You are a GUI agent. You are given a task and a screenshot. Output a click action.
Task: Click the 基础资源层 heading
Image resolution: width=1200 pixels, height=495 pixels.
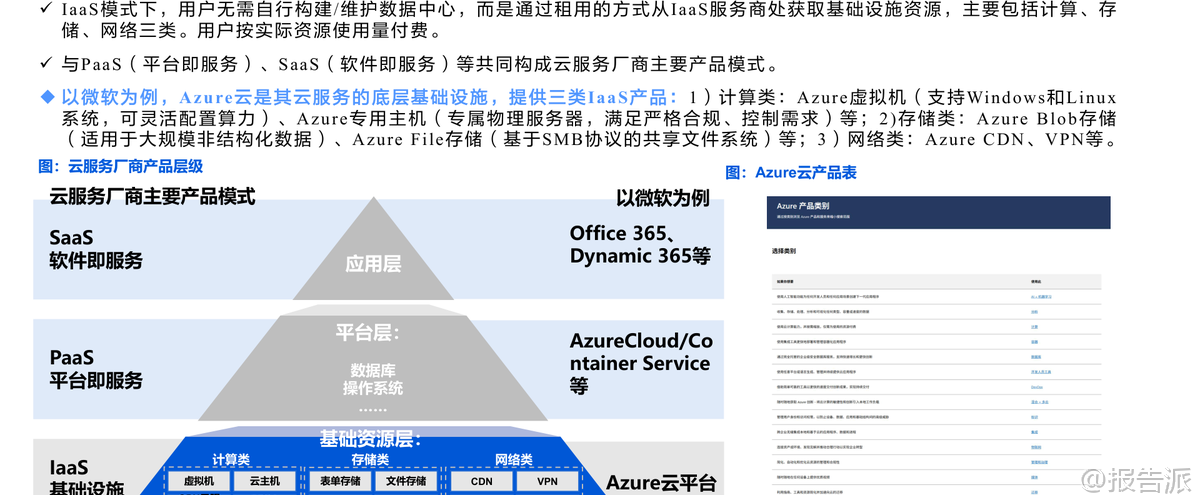(370, 439)
